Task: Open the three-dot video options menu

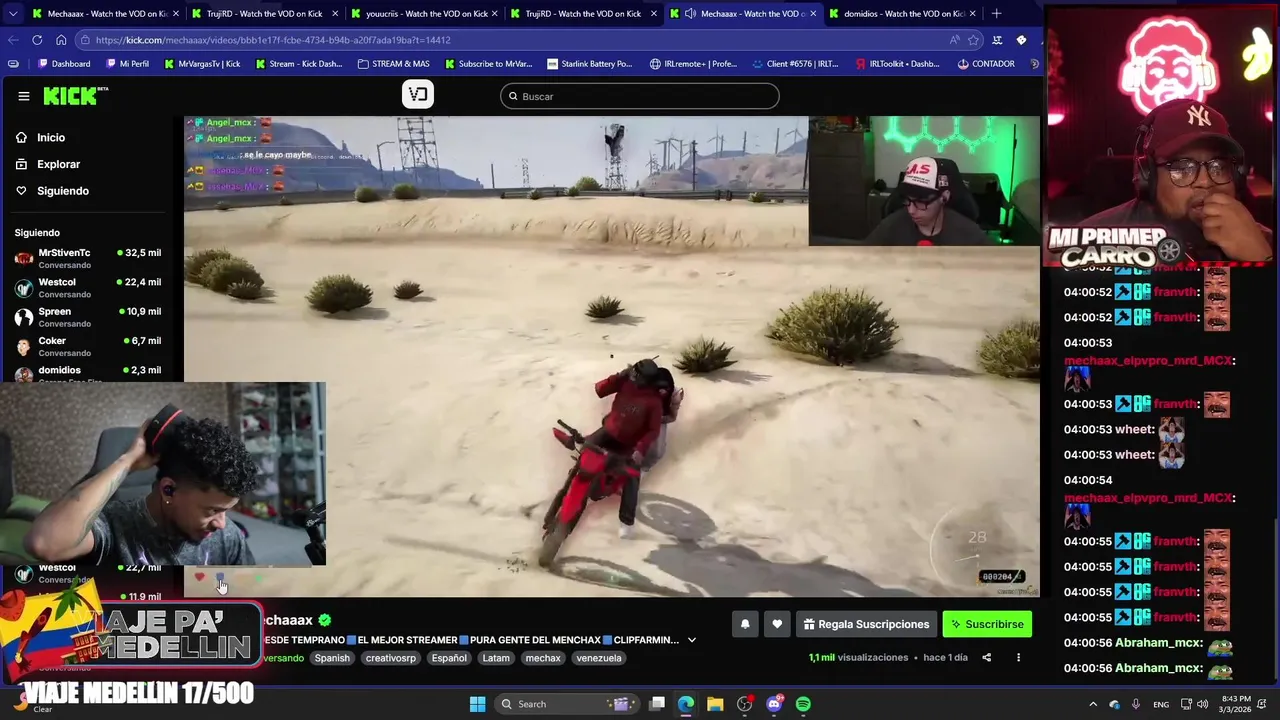Action: coord(1018,657)
